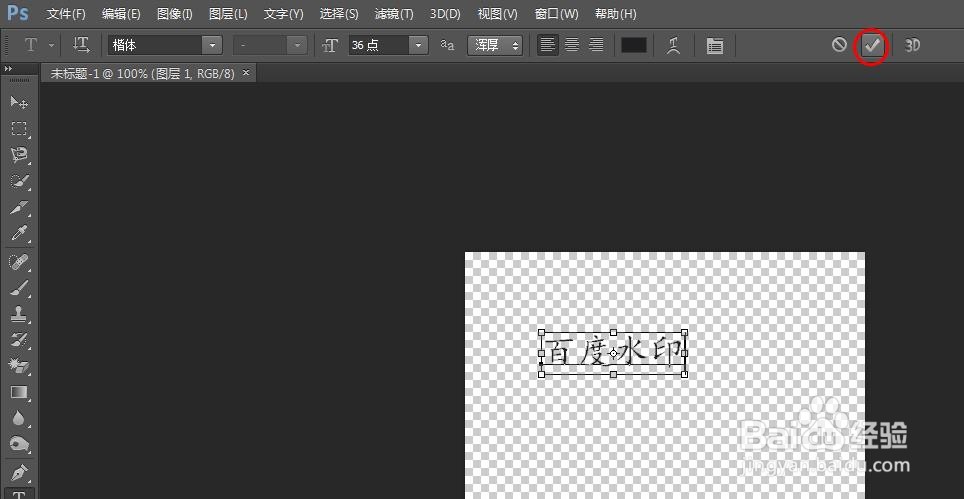The width and height of the screenshot is (964, 499).
Task: Open the 编辑(E) menu
Action: point(121,14)
